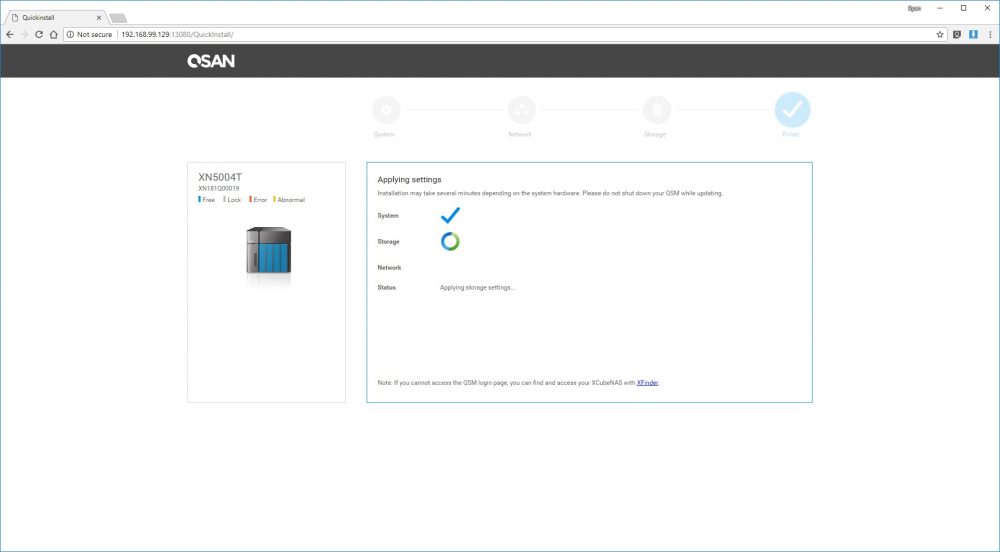Image resolution: width=1000 pixels, height=552 pixels.
Task: Click the Status row label
Action: click(x=386, y=288)
